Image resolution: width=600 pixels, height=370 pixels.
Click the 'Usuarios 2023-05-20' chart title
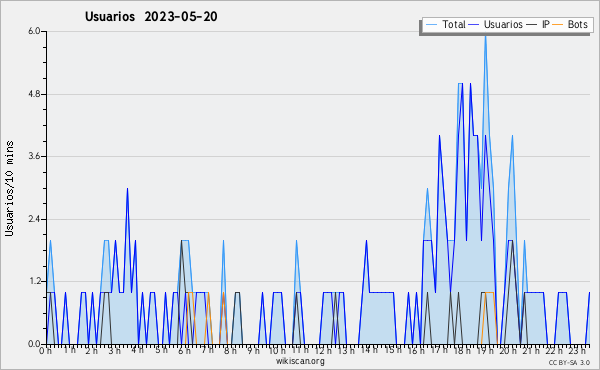coord(151,16)
